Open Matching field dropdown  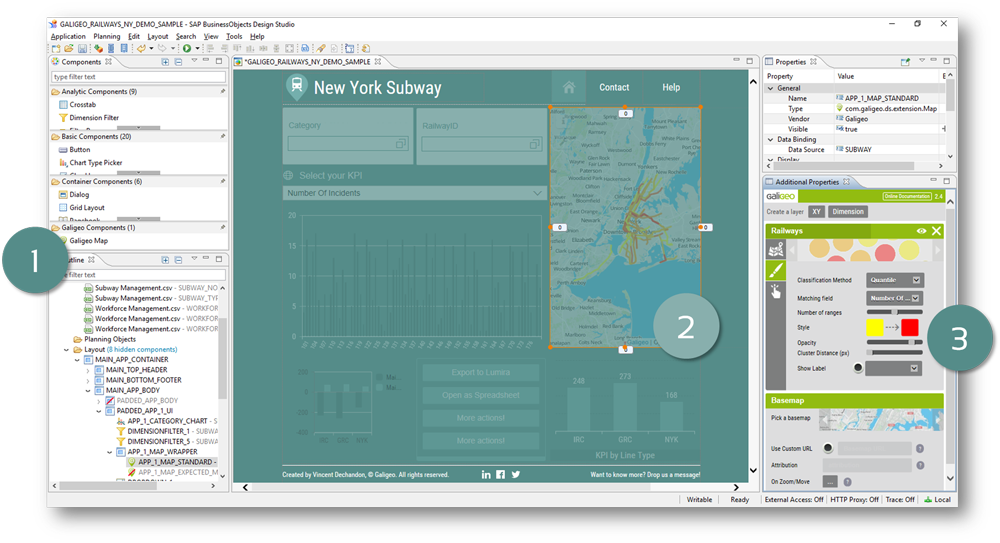(x=895, y=298)
